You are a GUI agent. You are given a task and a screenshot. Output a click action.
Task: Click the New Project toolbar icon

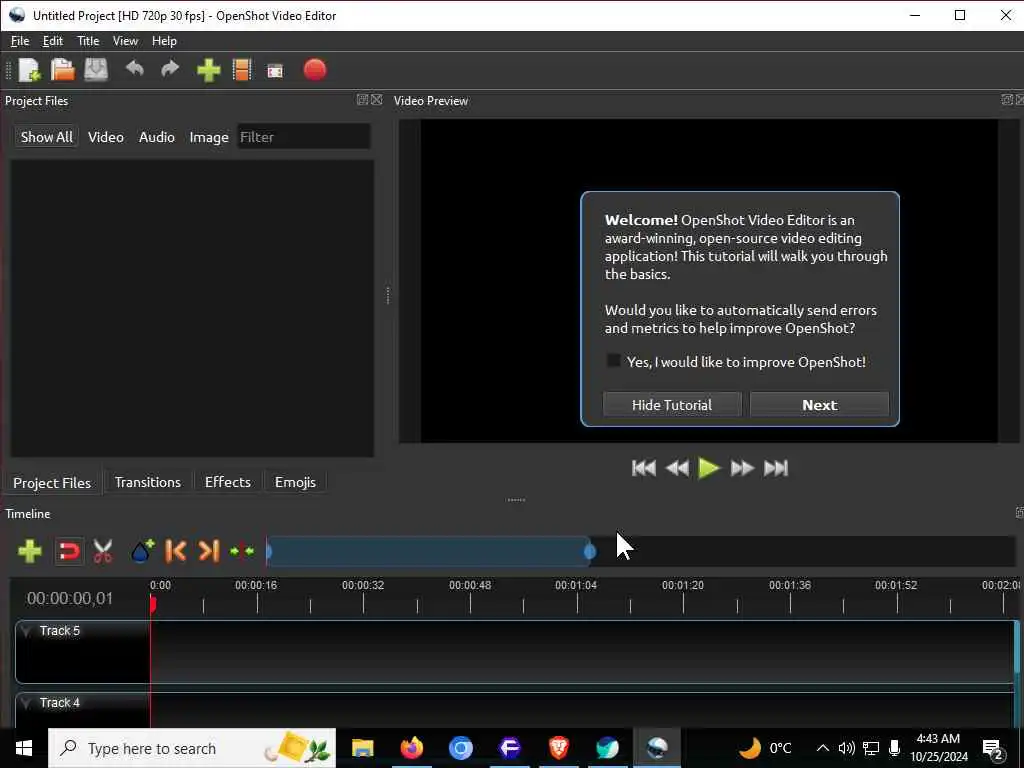click(29, 70)
